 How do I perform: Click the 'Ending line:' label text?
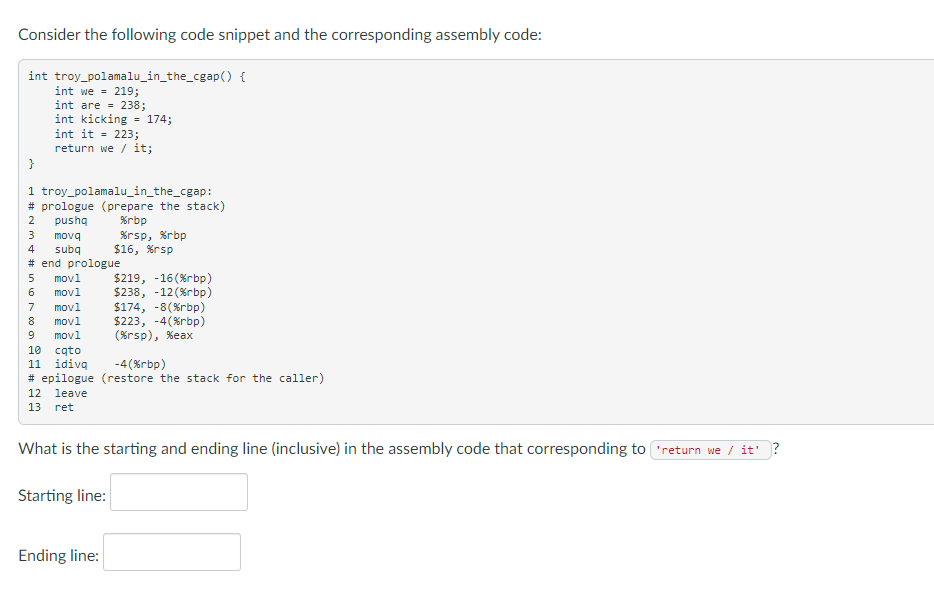(58, 556)
